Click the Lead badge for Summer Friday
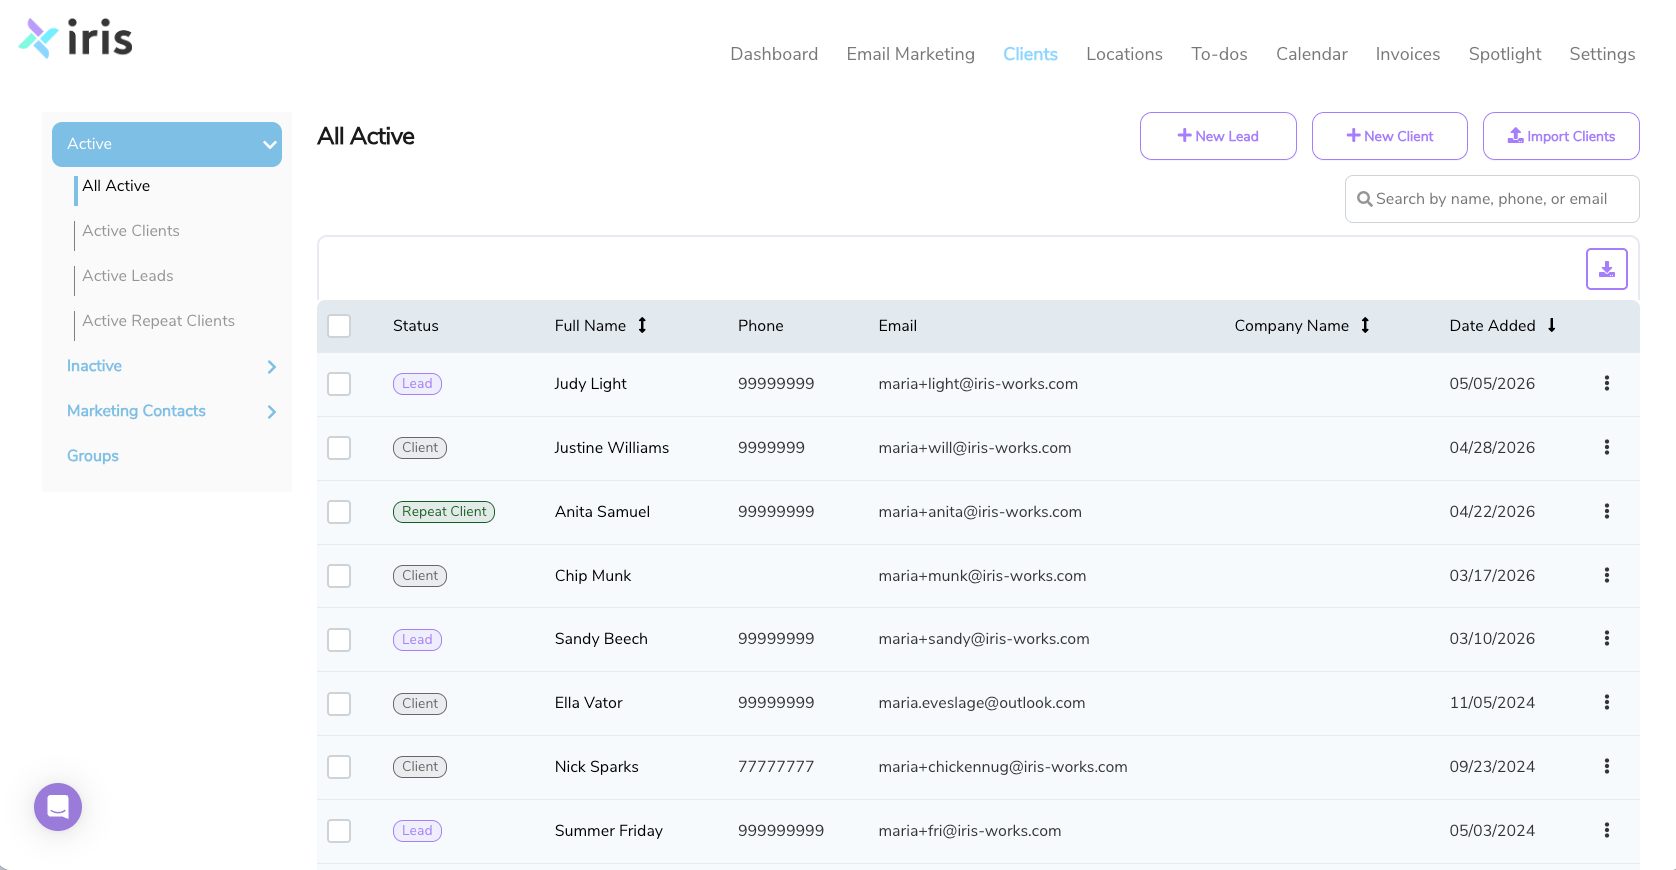The width and height of the screenshot is (1676, 870). (x=417, y=831)
